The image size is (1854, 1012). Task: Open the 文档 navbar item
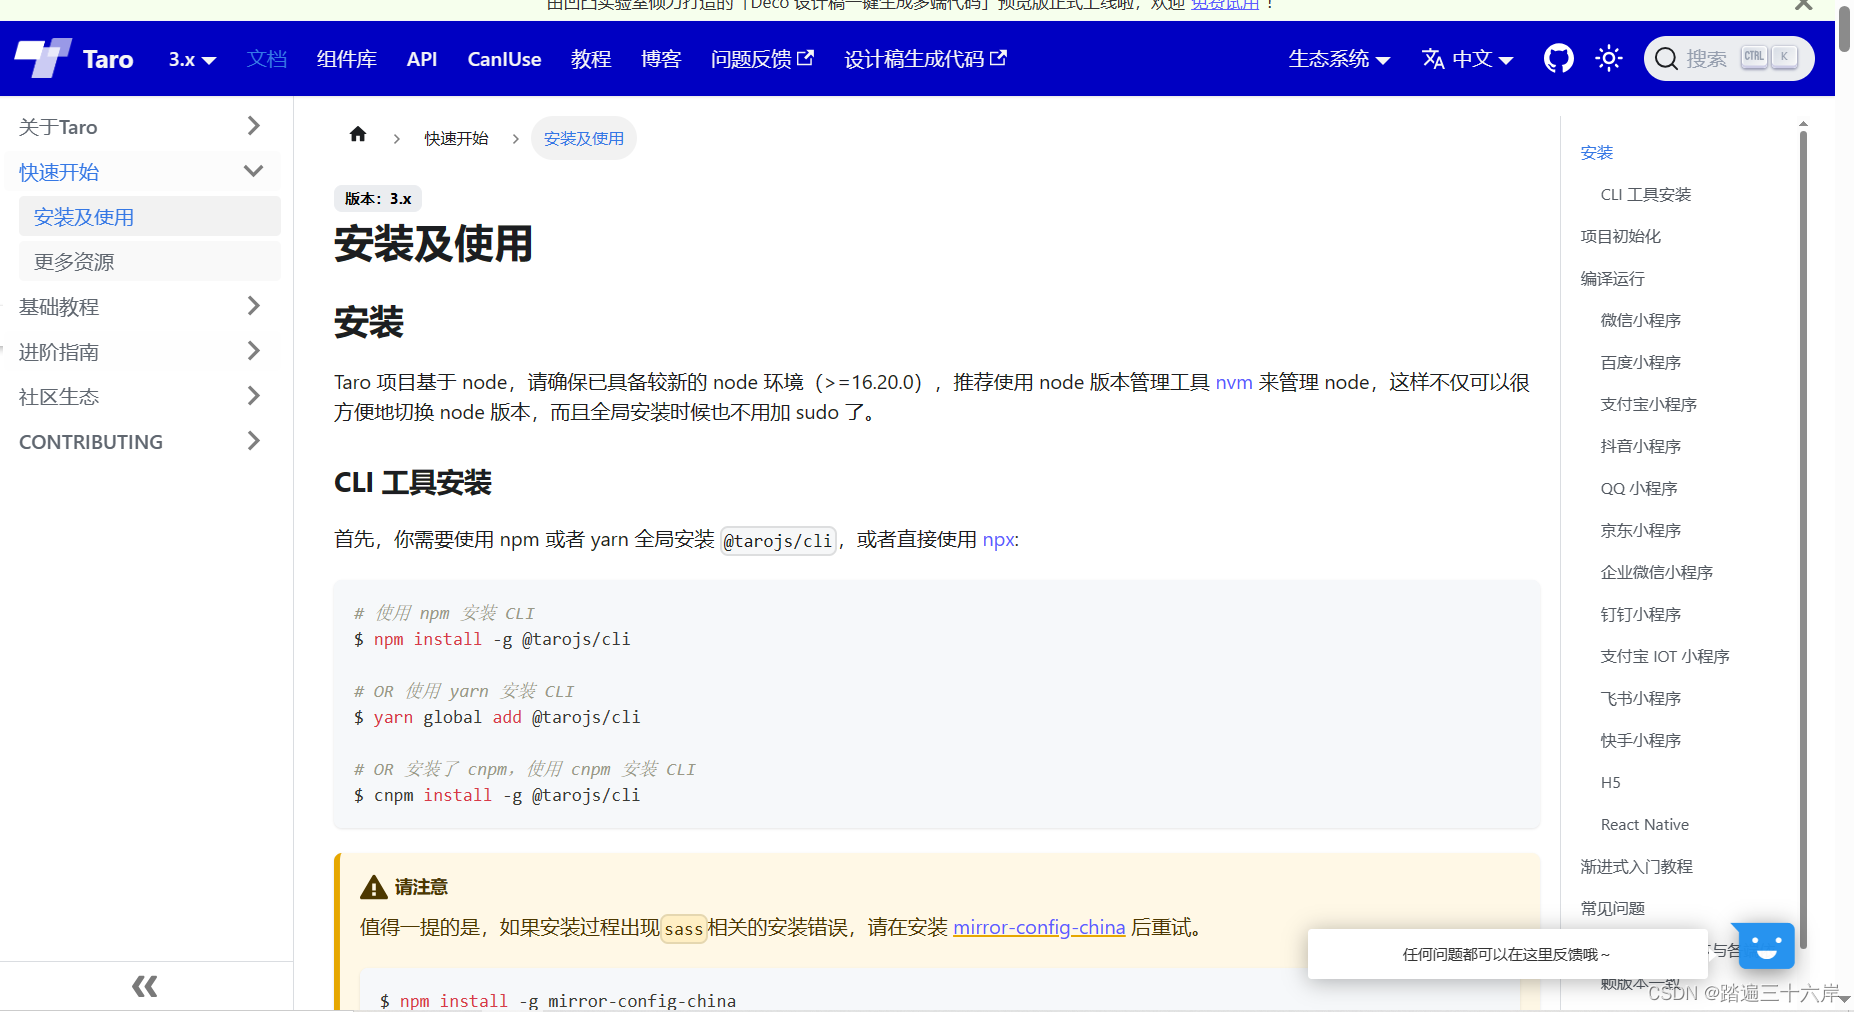[267, 59]
